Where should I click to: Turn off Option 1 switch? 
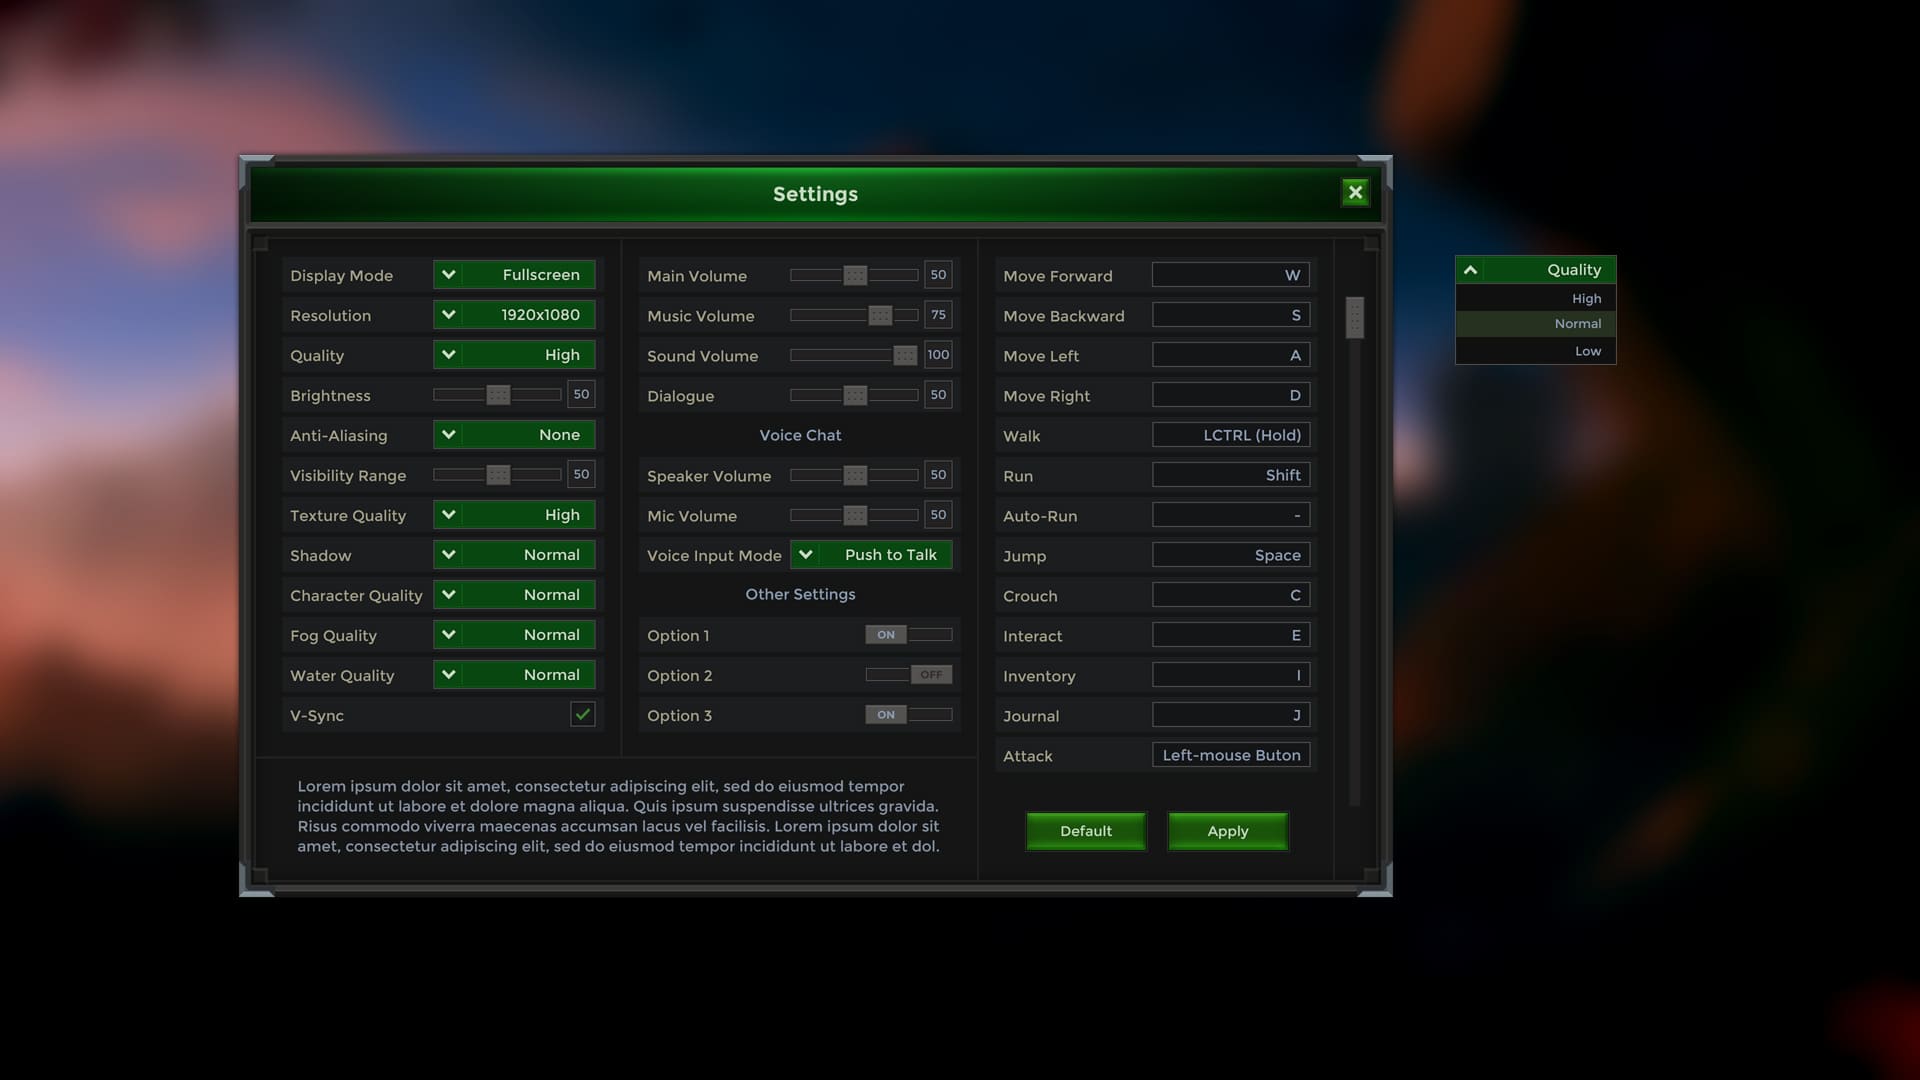[909, 635]
